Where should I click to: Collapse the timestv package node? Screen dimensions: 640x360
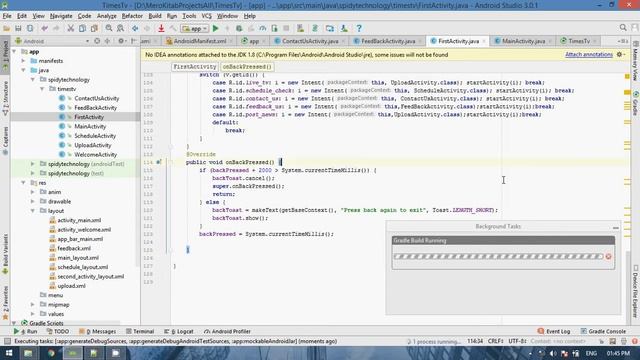pyautogui.click(x=42, y=89)
